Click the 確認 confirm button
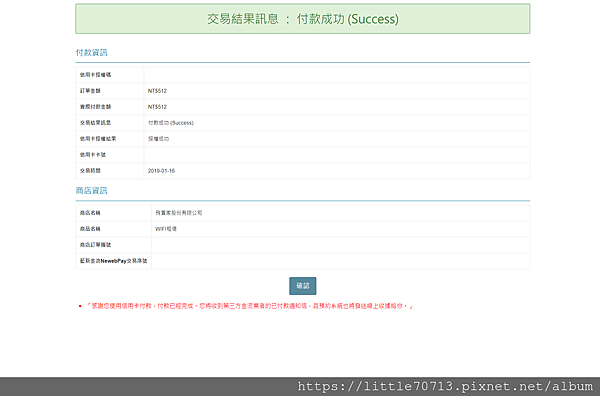The width and height of the screenshot is (600, 396). point(302,286)
